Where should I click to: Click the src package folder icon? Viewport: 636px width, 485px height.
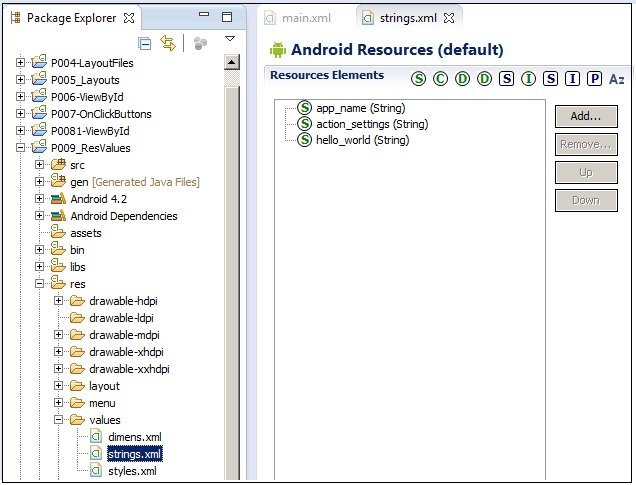[x=58, y=164]
